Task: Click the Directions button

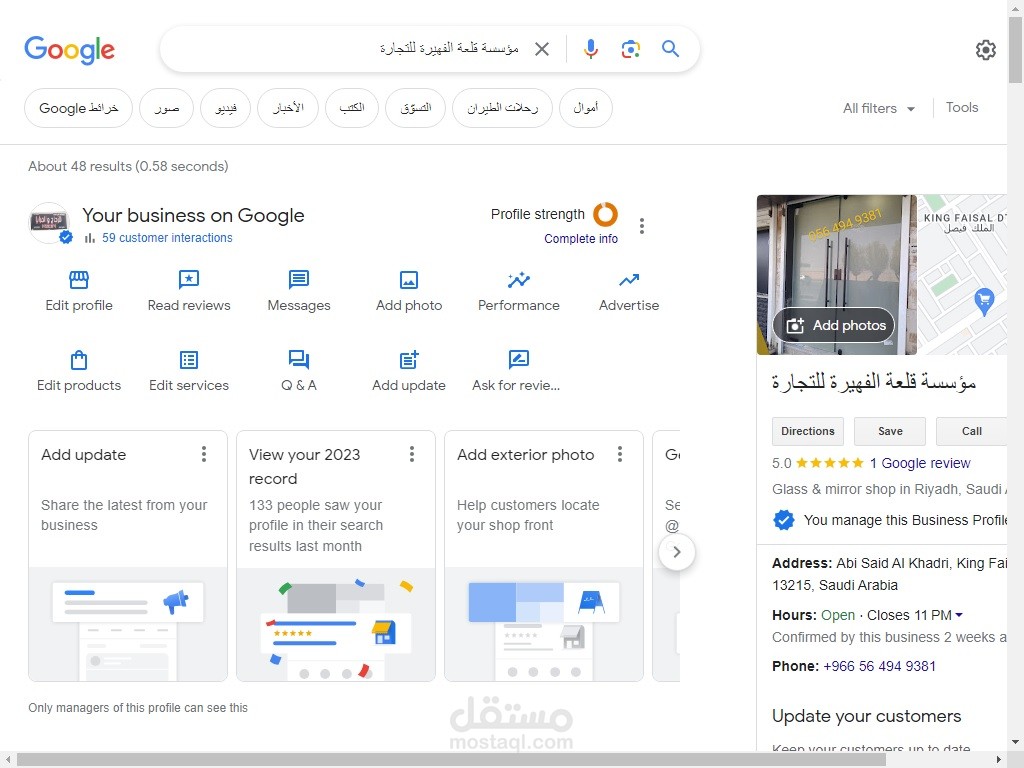Action: point(808,431)
